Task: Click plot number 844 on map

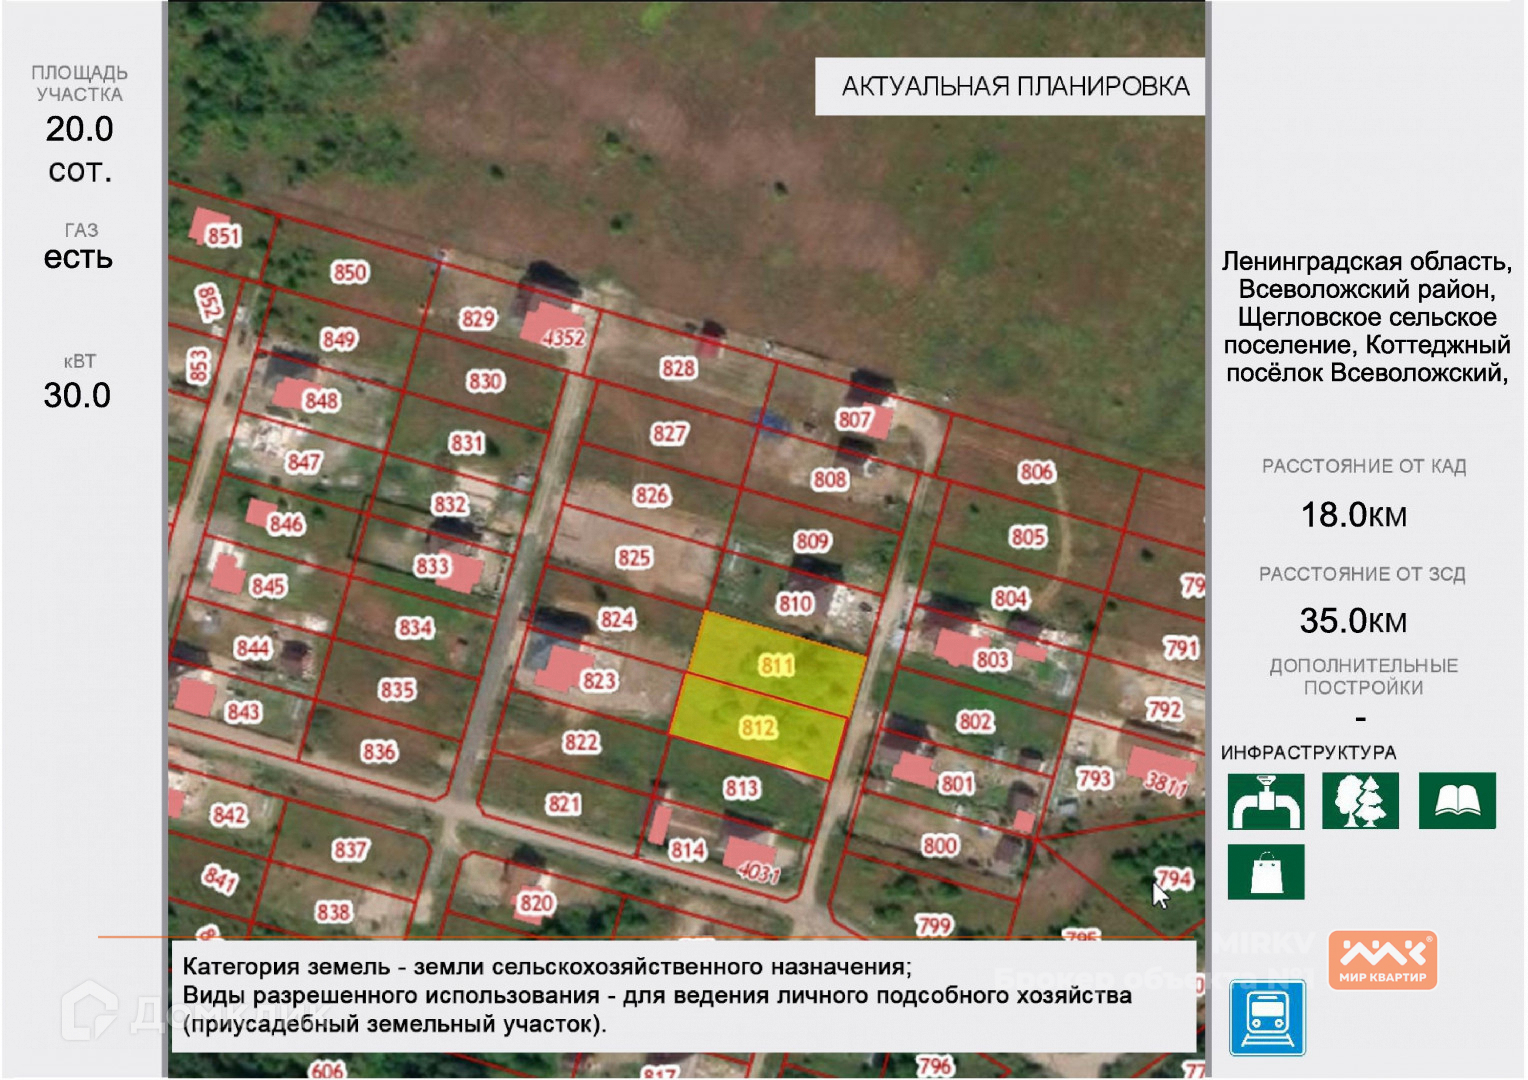Action: (x=253, y=648)
